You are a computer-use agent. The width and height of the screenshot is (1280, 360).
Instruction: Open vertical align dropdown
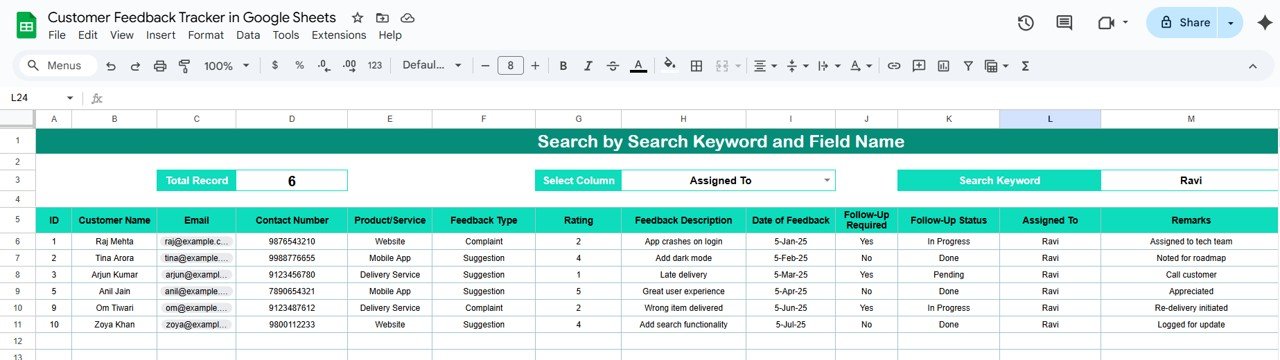tap(797, 66)
